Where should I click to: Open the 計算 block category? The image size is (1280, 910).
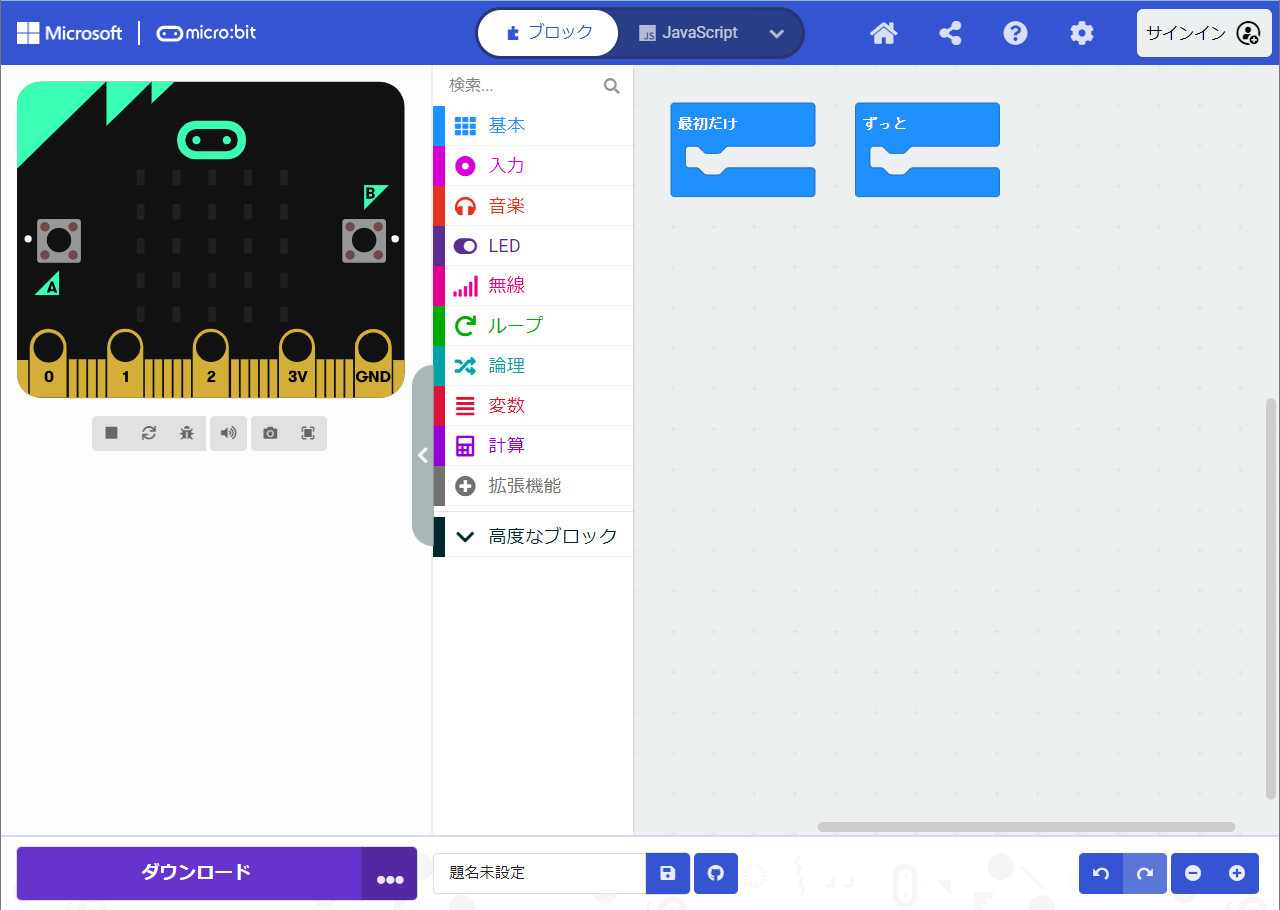(533, 446)
